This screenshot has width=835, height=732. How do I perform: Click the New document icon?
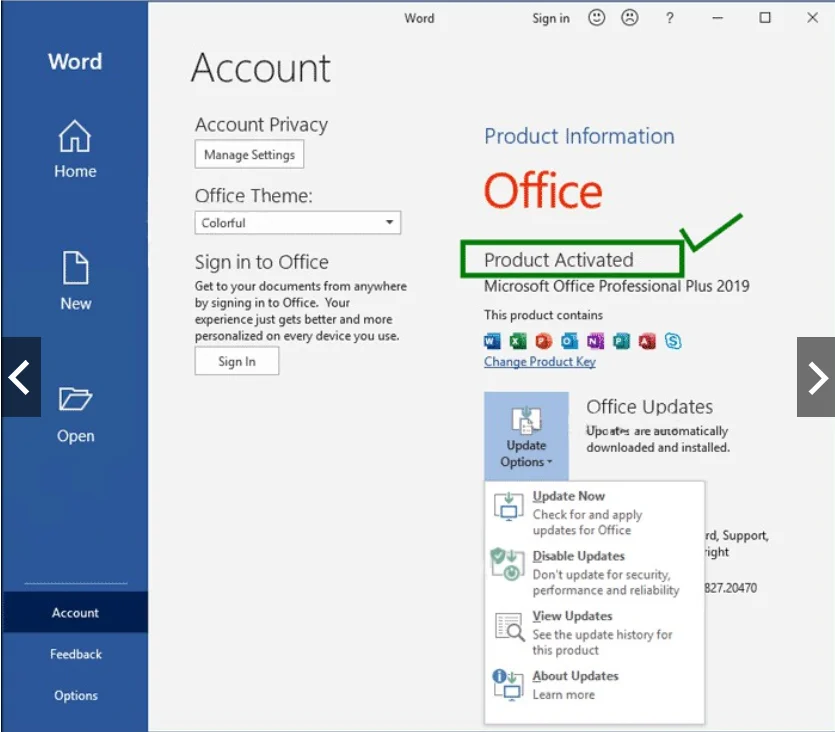[75, 268]
